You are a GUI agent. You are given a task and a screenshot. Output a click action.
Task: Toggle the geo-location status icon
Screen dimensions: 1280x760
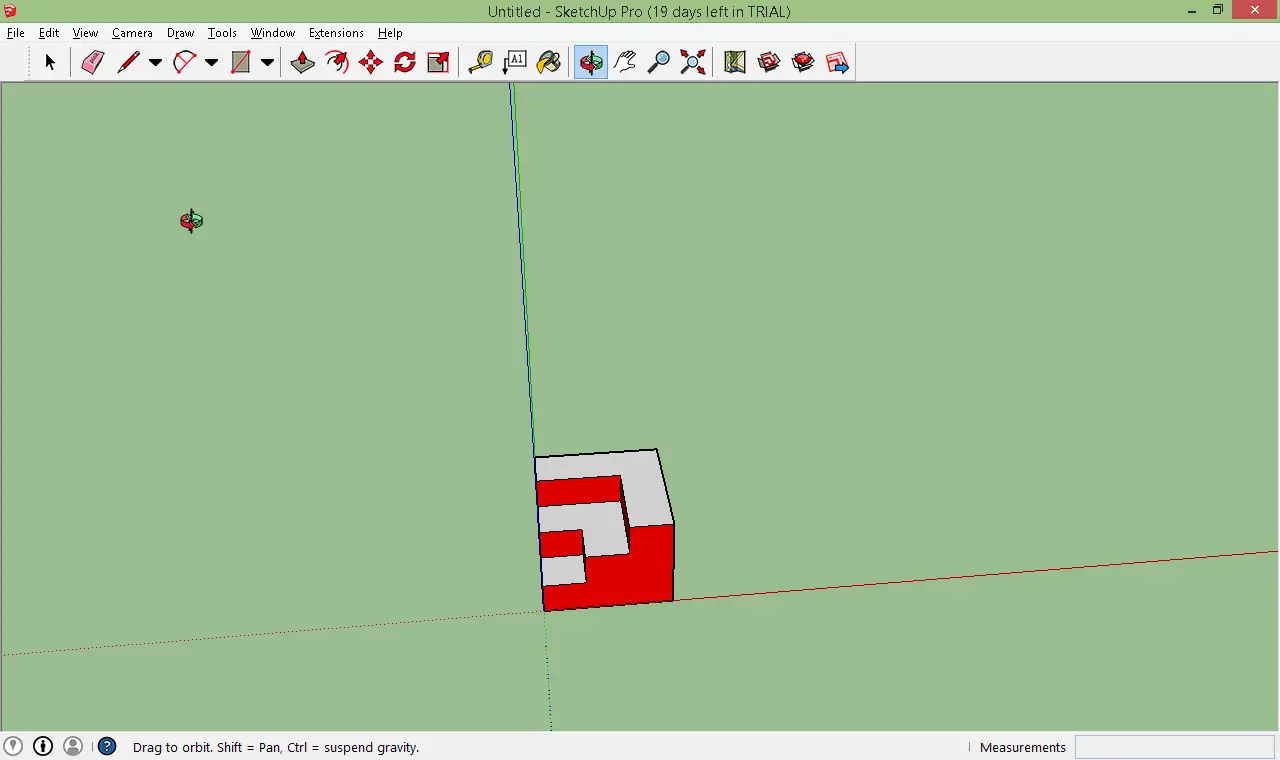click(13, 746)
